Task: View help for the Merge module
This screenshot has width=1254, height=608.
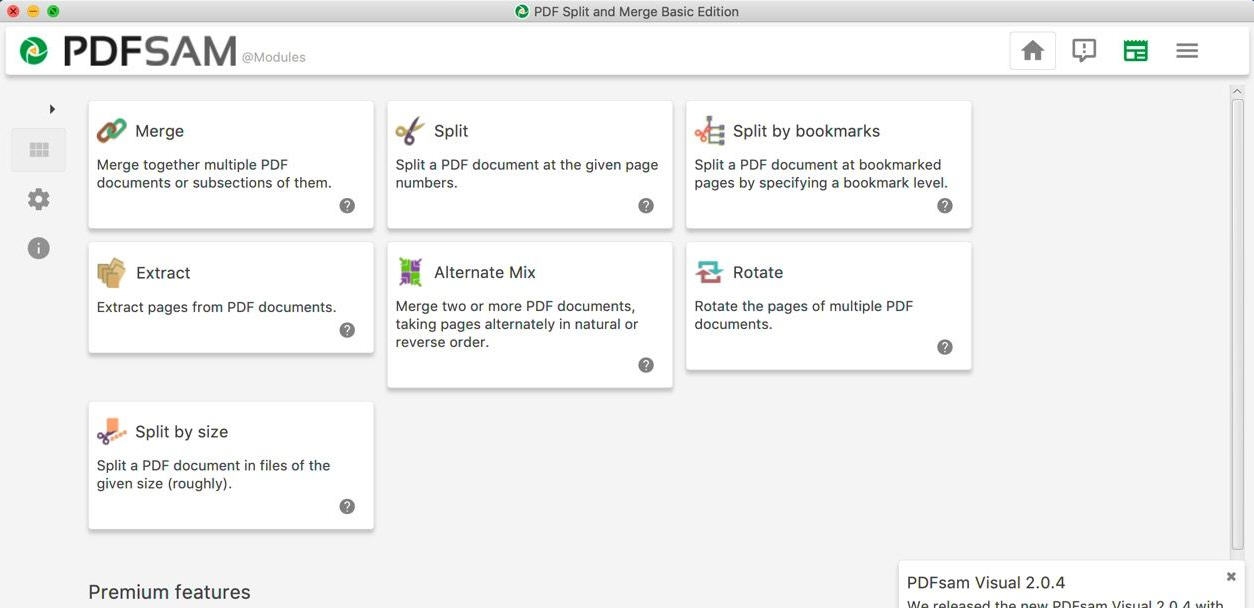Action: click(347, 205)
